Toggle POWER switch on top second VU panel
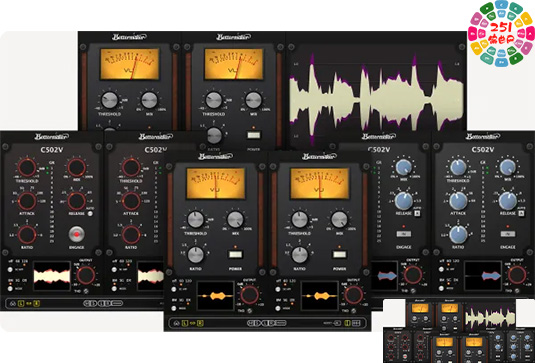The height and width of the screenshot is (363, 535). pos(254,135)
